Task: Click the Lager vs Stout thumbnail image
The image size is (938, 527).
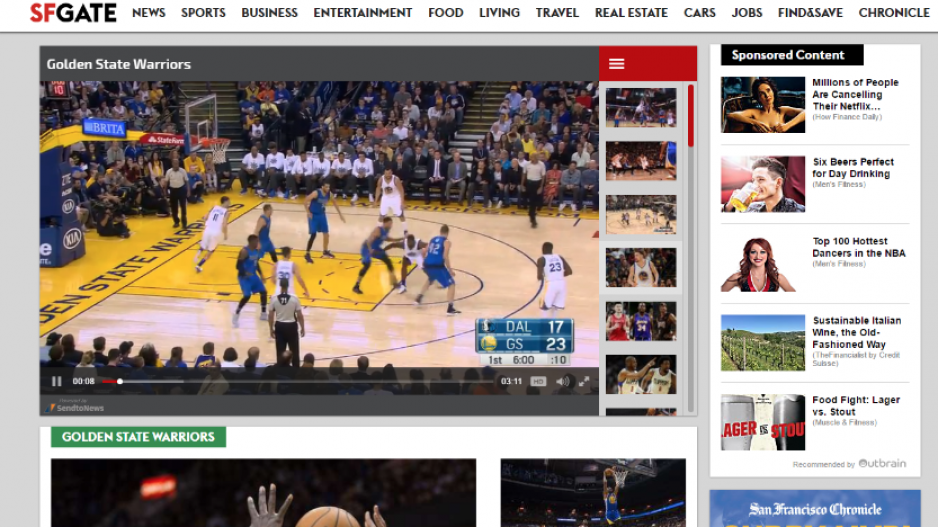Action: [x=763, y=422]
